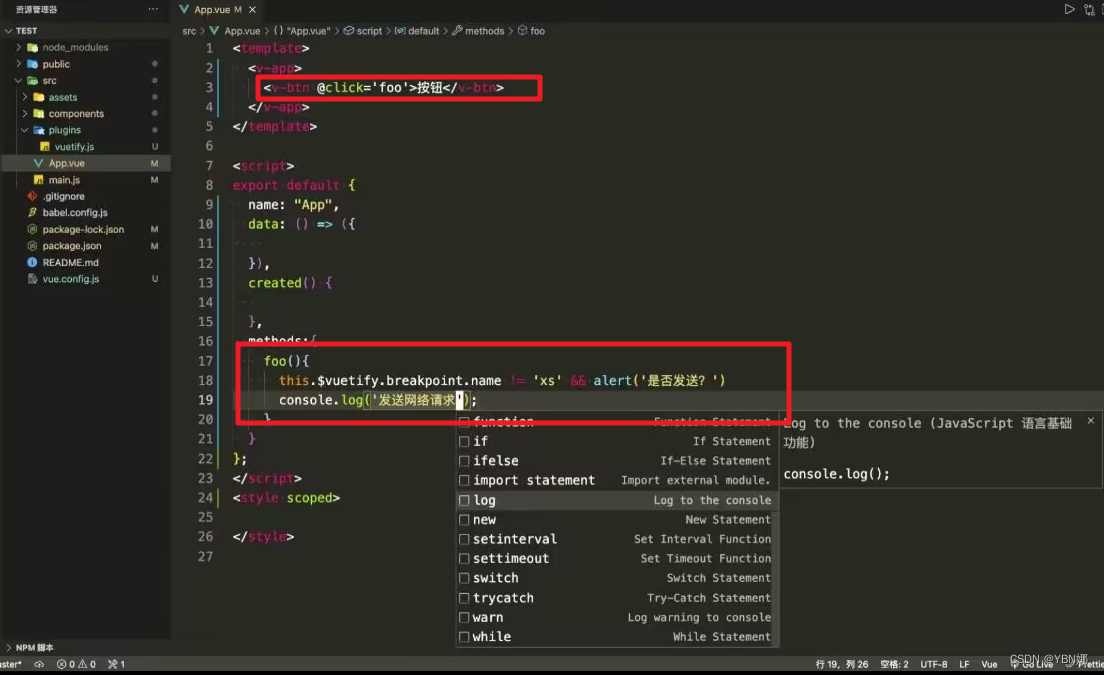Click UTF-8 encoding in the status bar
The height and width of the screenshot is (675, 1104).
coord(933,663)
